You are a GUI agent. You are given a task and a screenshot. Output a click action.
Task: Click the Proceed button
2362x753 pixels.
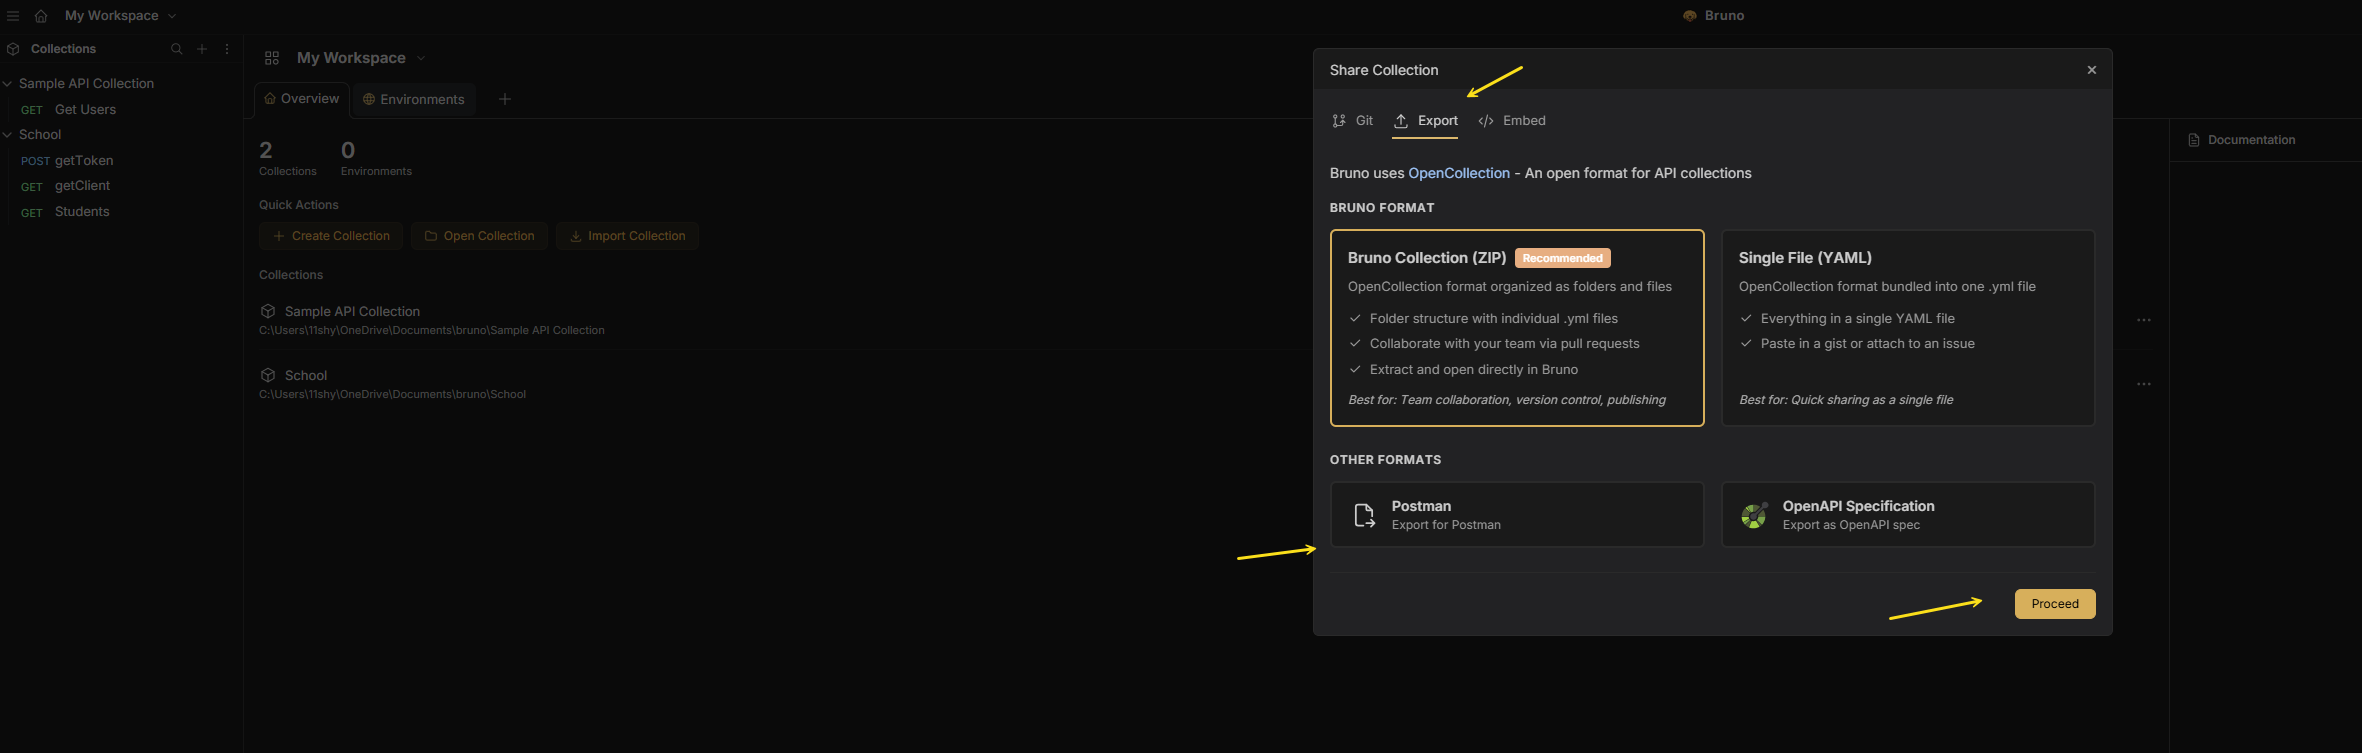click(x=2055, y=604)
